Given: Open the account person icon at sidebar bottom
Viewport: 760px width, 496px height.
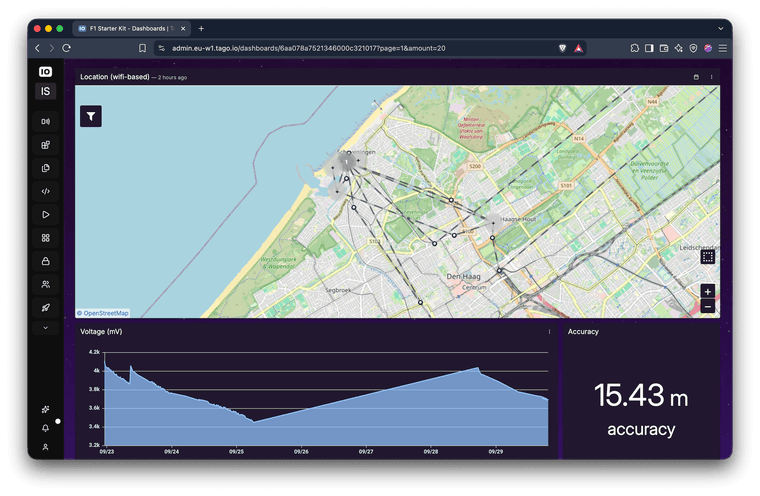Looking at the screenshot, I should pos(45,447).
